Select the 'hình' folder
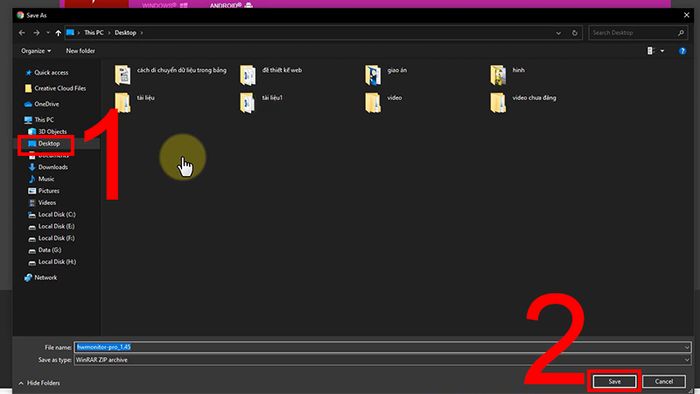This screenshot has height=394, width=700. point(508,75)
